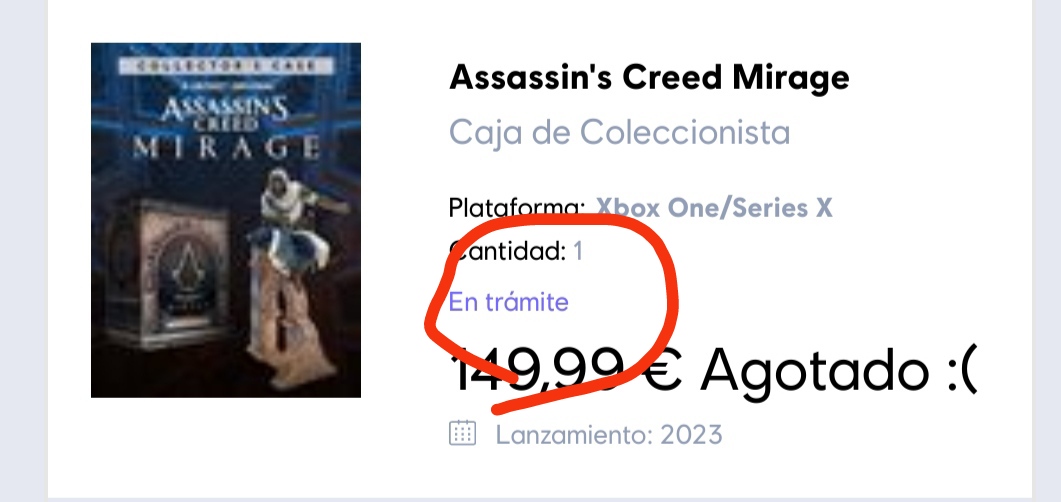
Task: Click the quantity value 1 after Cantidad
Action: [x=578, y=252]
